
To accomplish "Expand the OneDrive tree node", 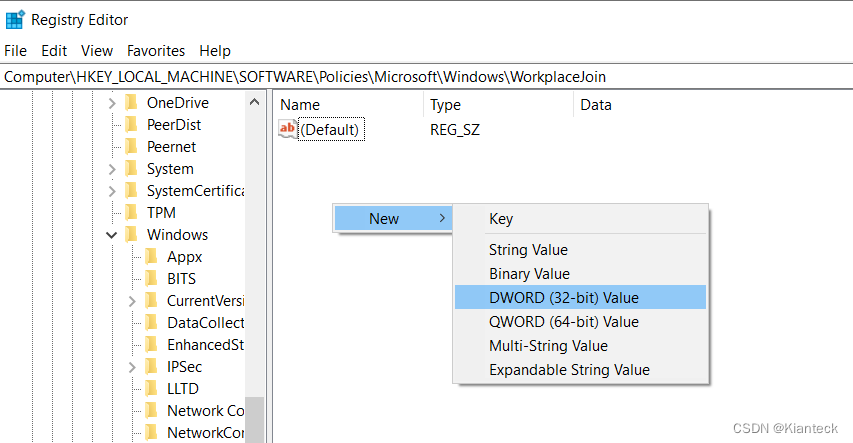I will [x=112, y=103].
